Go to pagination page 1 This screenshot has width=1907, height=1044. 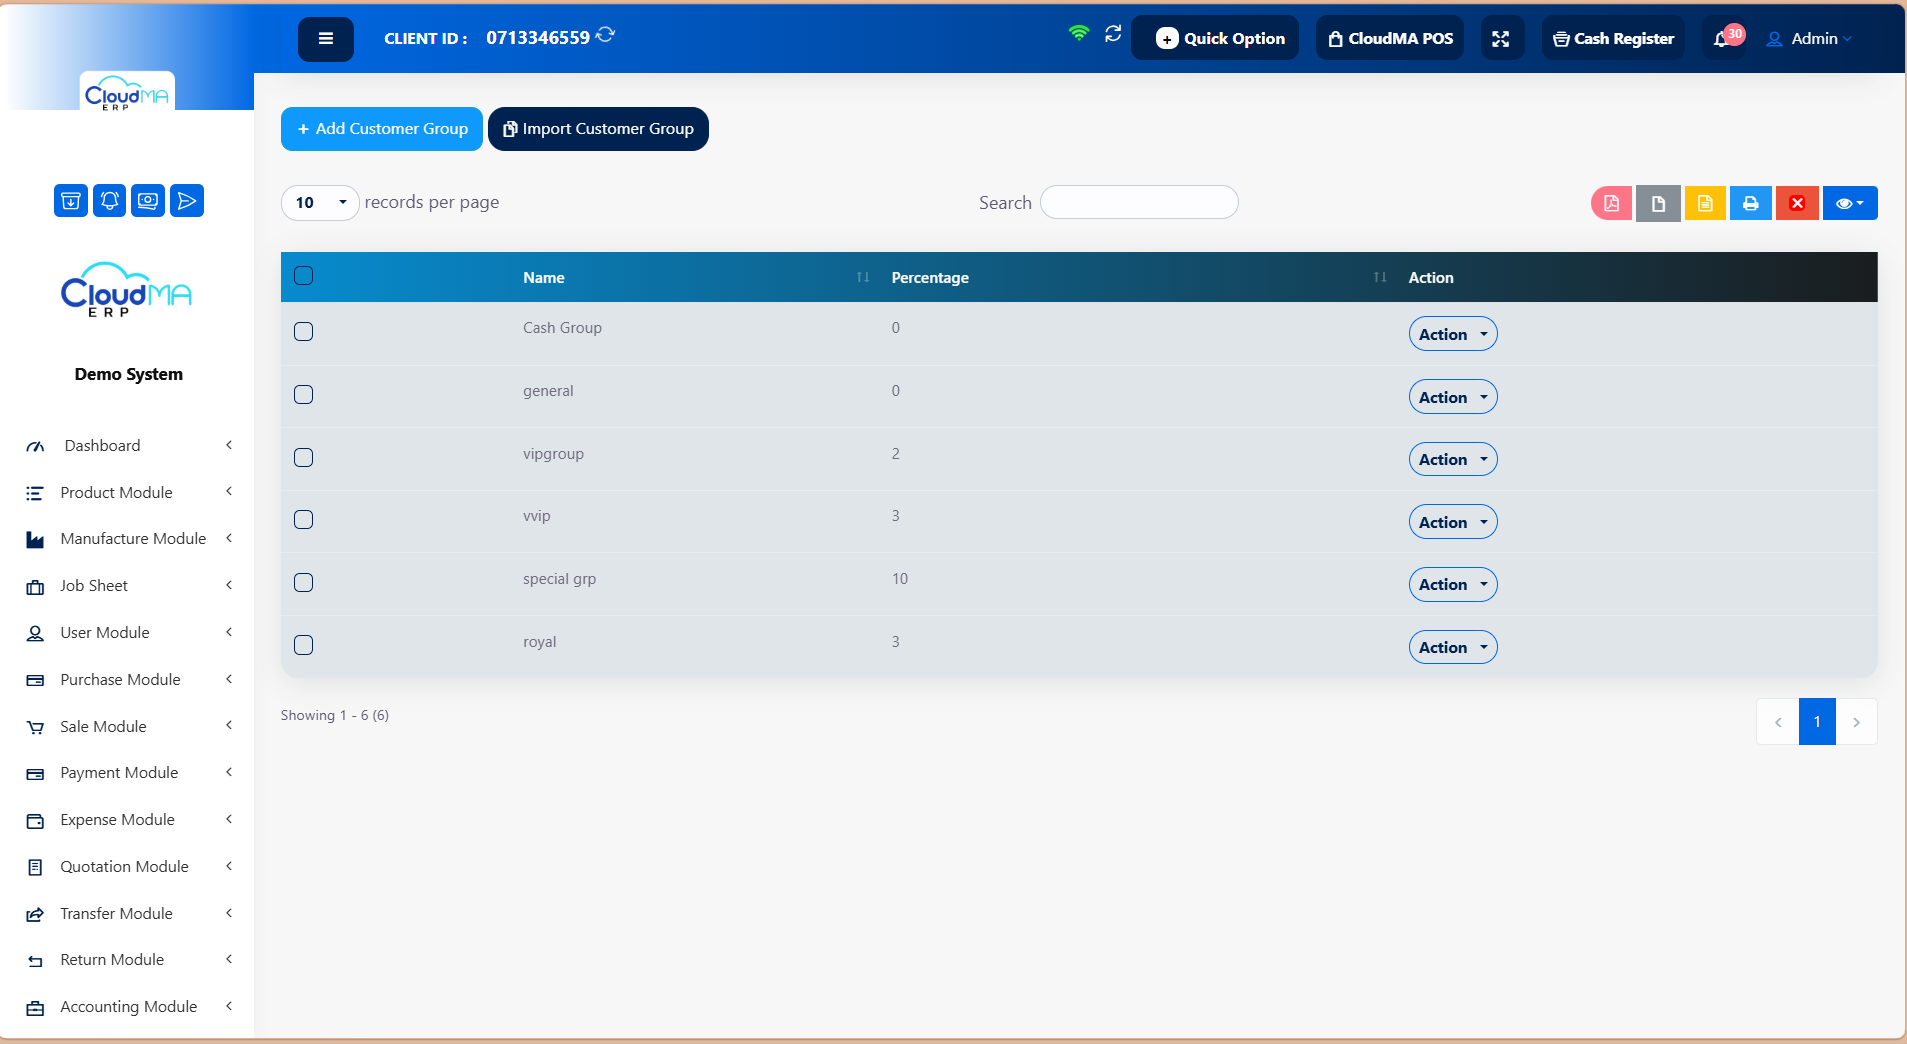coord(1817,722)
